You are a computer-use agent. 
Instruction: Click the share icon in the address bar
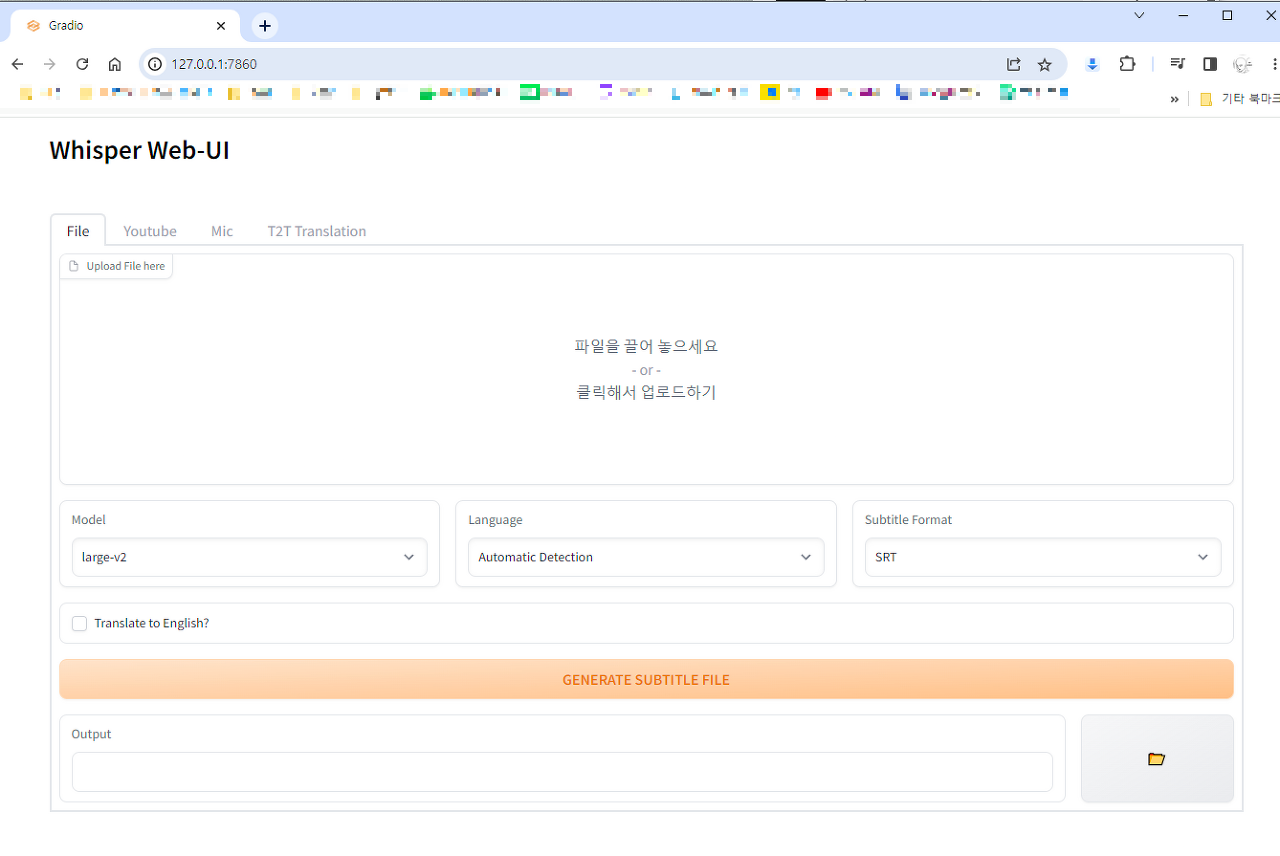(1013, 63)
